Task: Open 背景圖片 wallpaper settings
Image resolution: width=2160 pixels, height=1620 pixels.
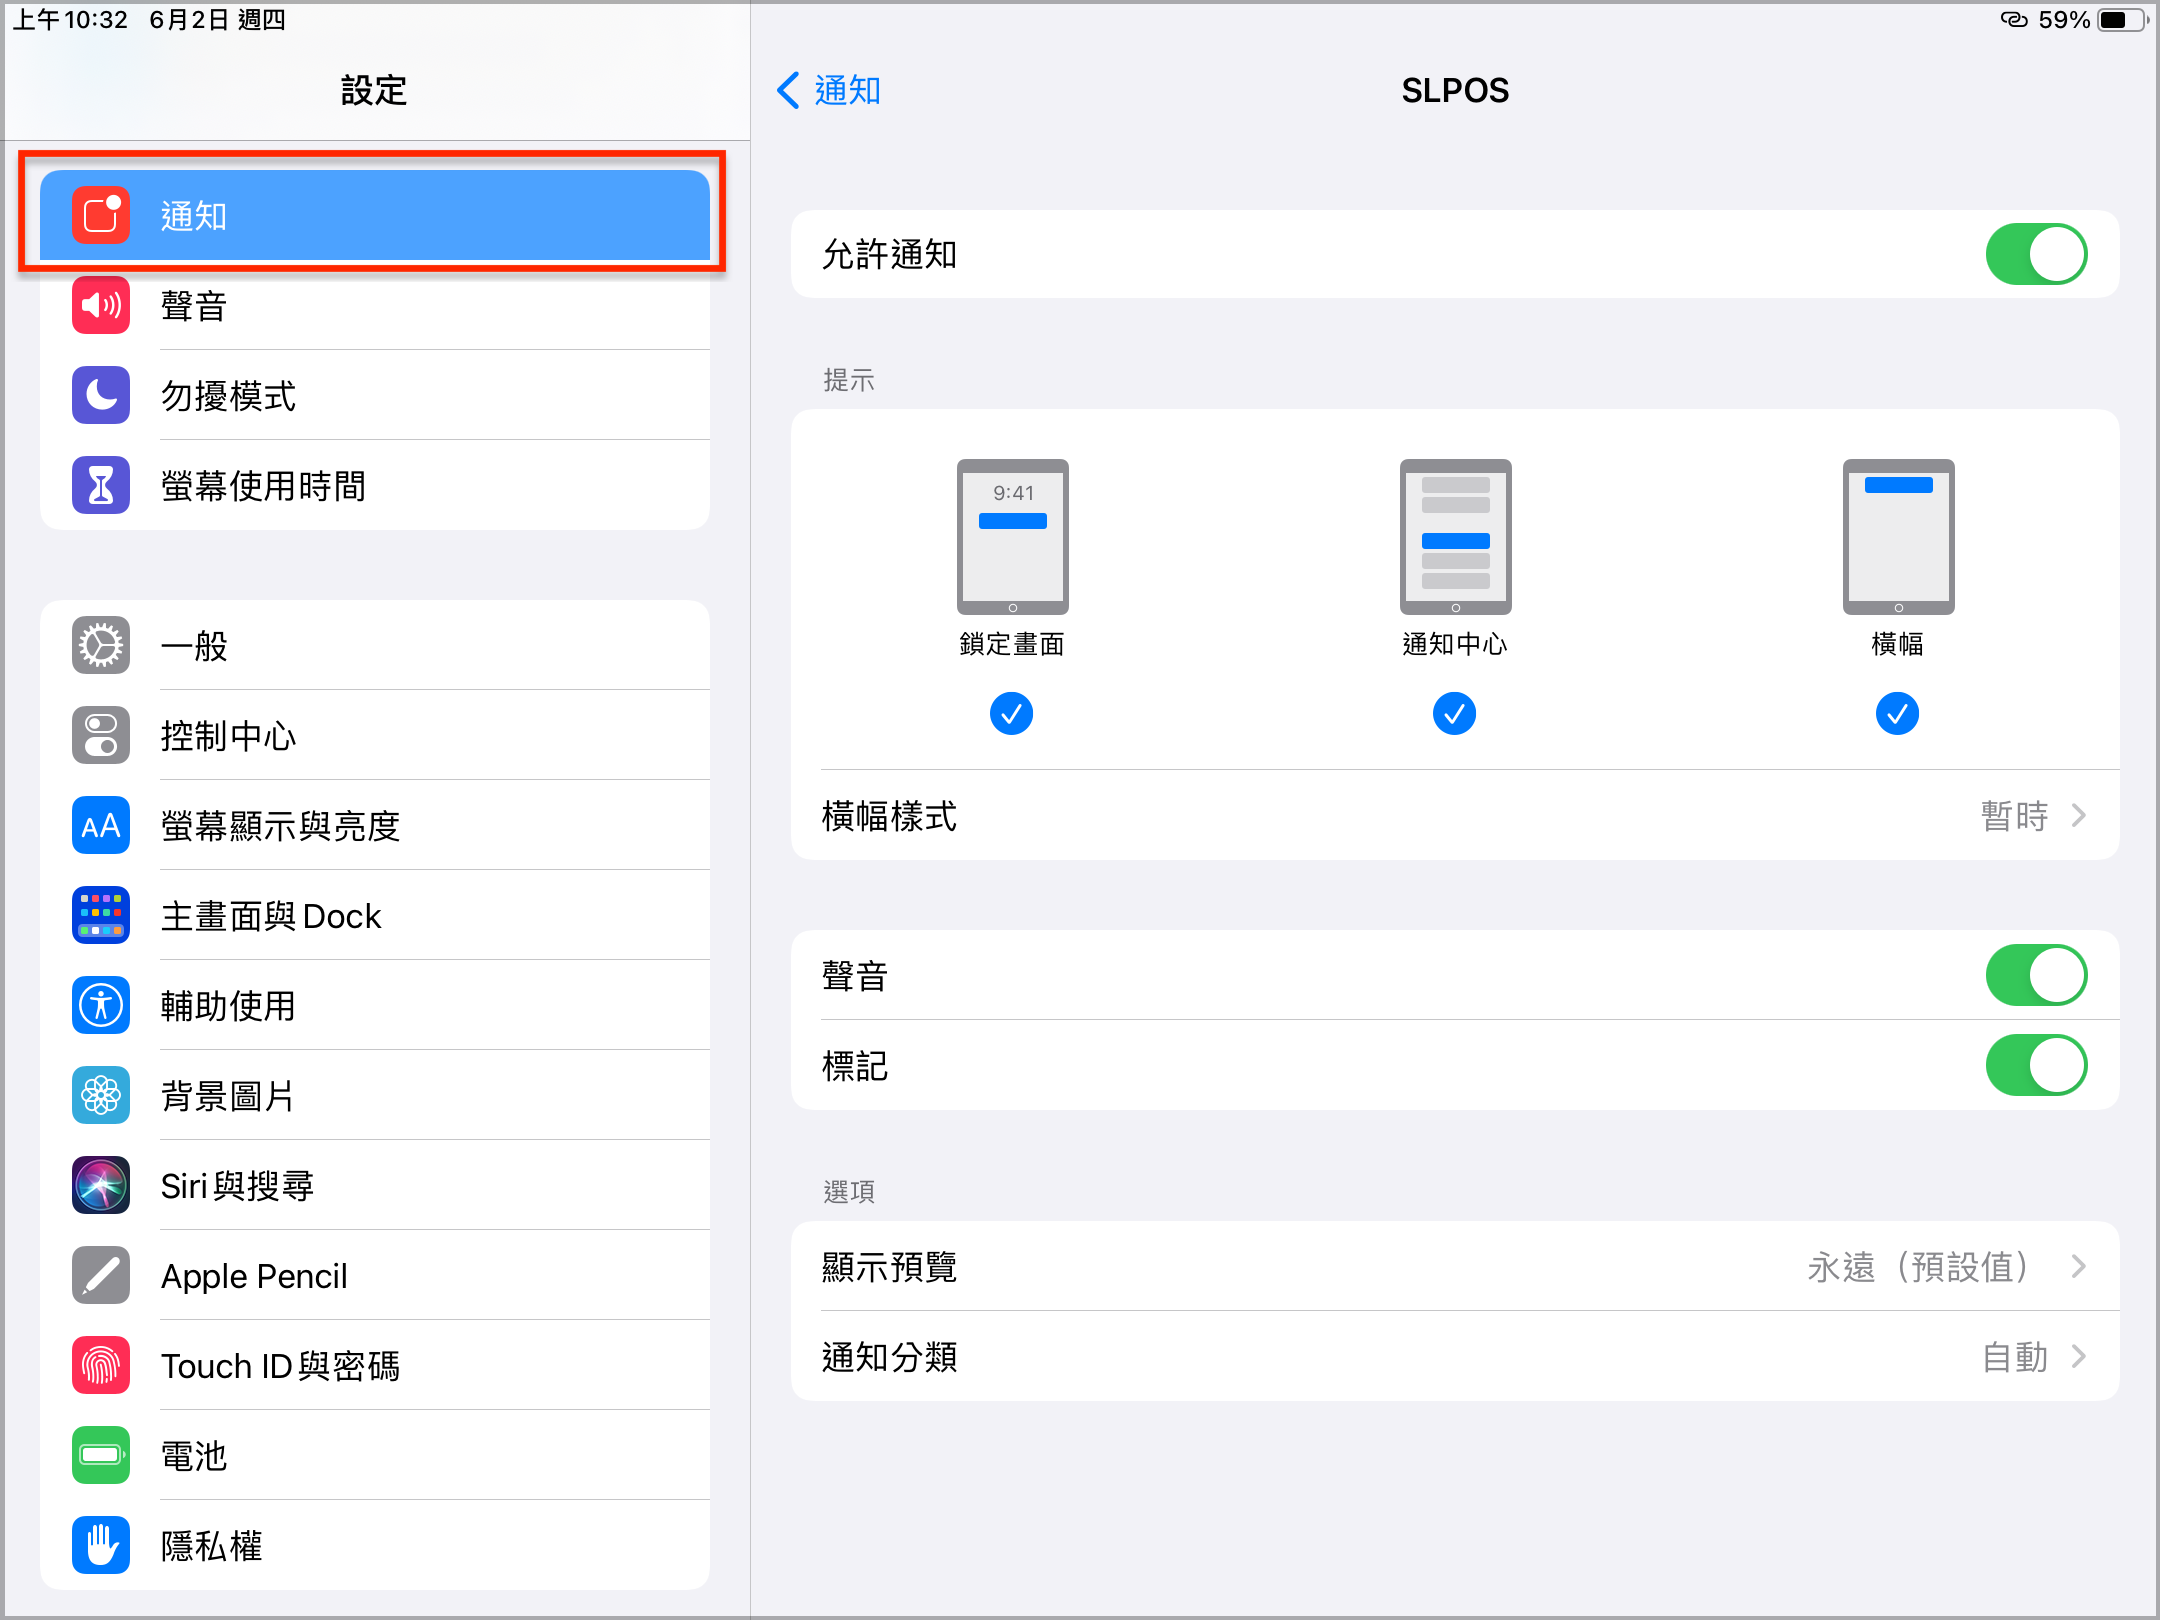Action: (375, 1095)
